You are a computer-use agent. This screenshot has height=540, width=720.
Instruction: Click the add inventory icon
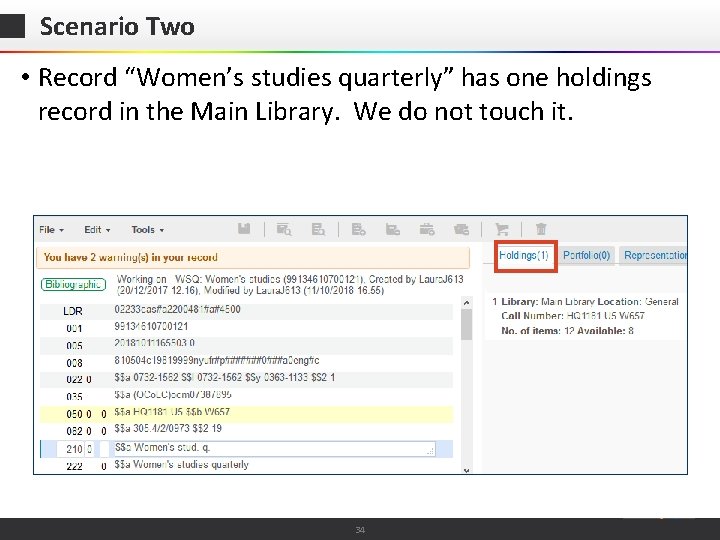pyautogui.click(x=393, y=229)
